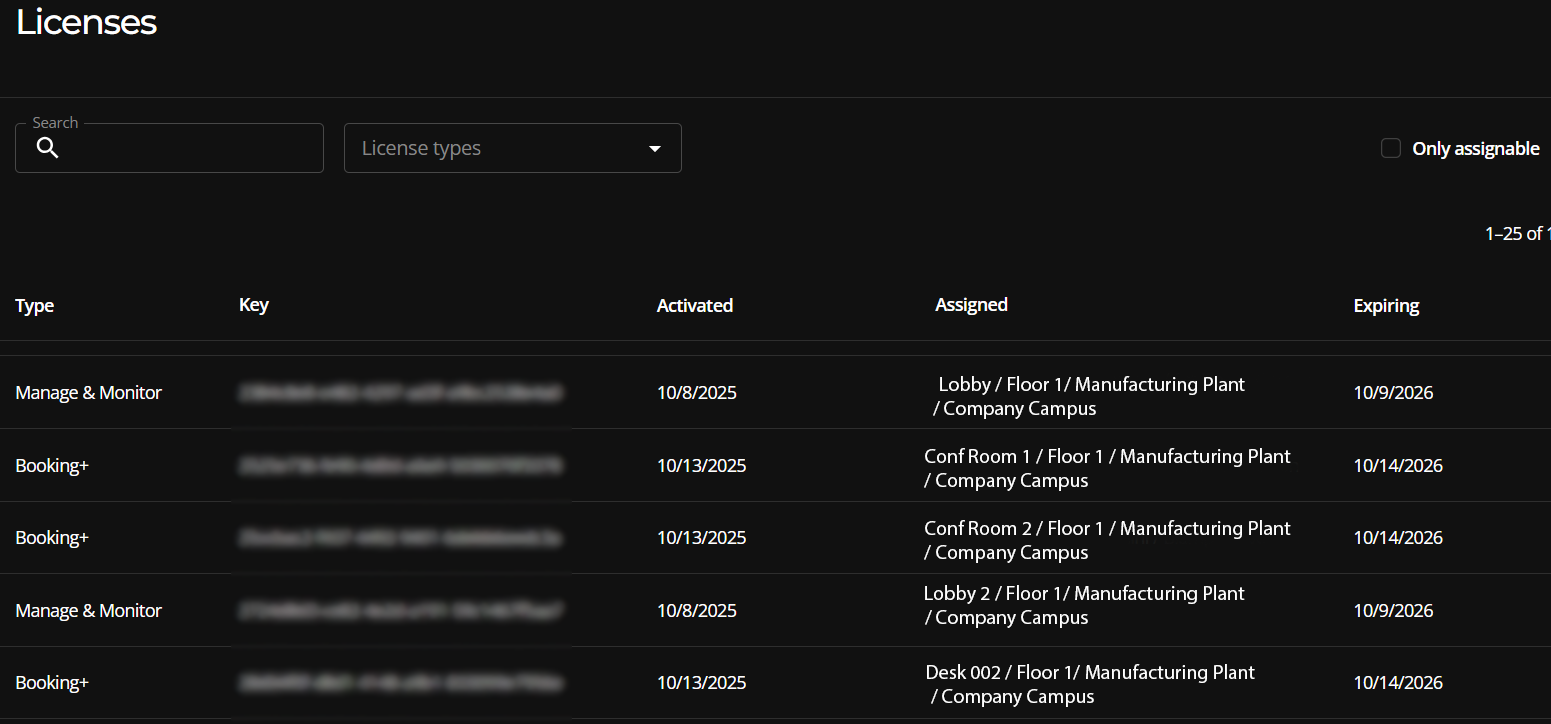Sort by the Assigned column header
The height and width of the screenshot is (724, 1551).
click(971, 305)
